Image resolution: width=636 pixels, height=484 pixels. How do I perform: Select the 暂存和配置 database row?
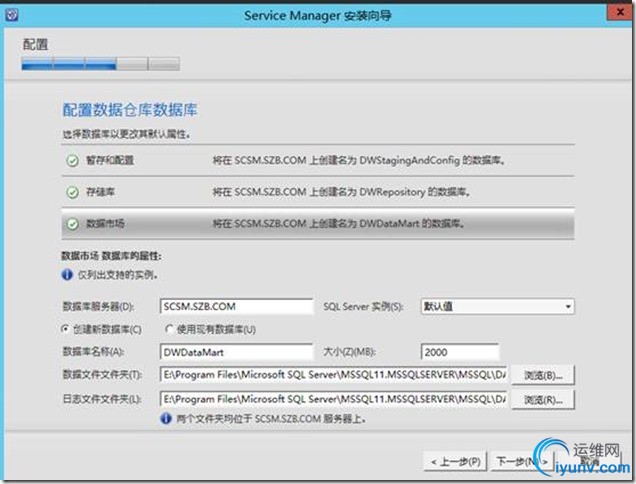point(318,161)
